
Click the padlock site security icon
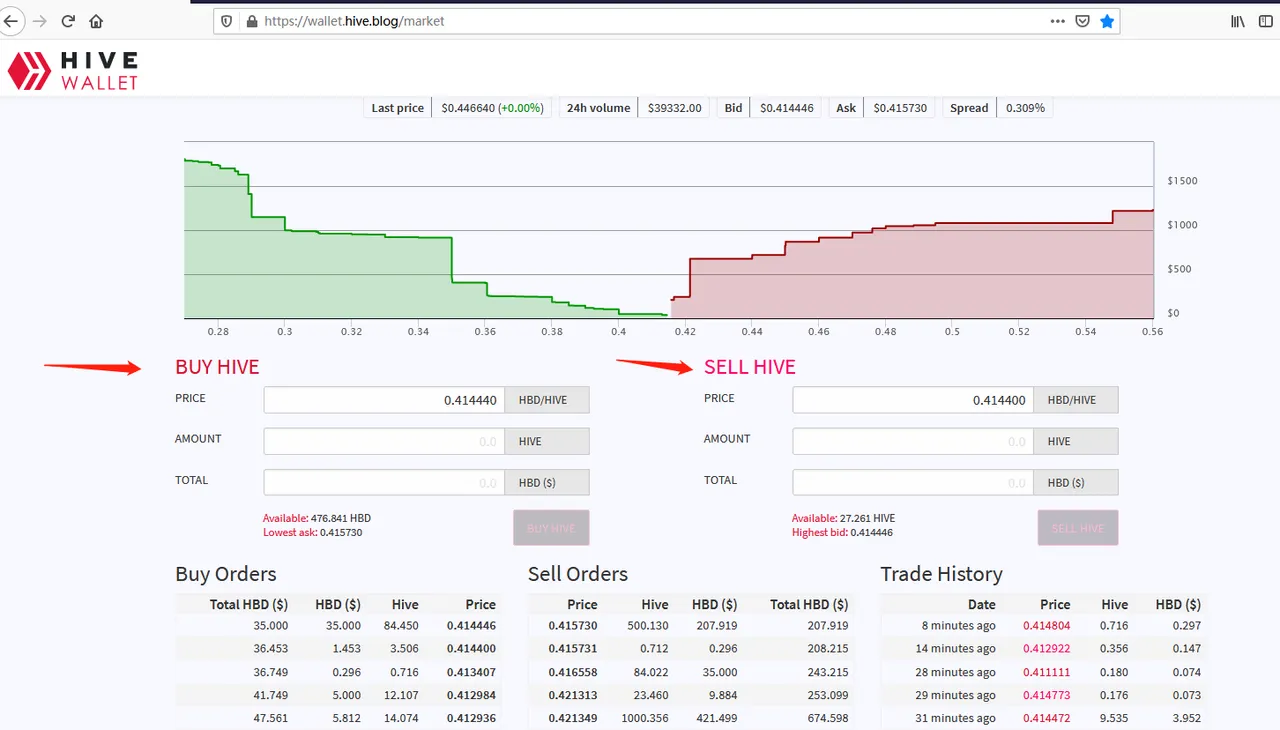(250, 21)
